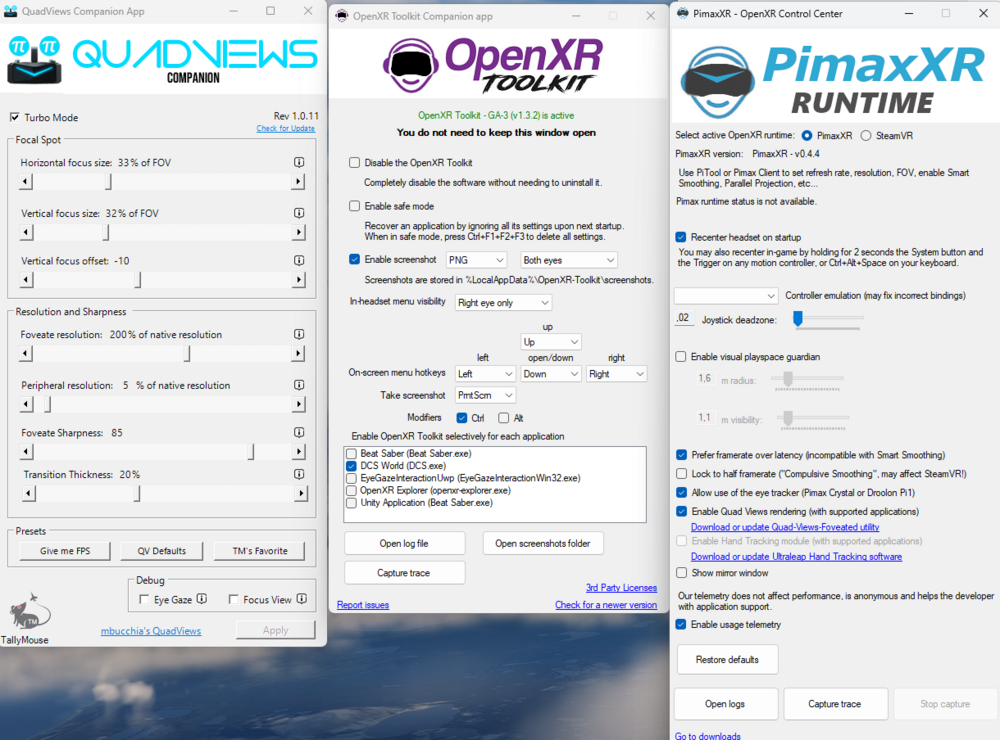The width and height of the screenshot is (1000, 740).
Task: Enable Focus View debug checkbox
Action: pos(233,600)
